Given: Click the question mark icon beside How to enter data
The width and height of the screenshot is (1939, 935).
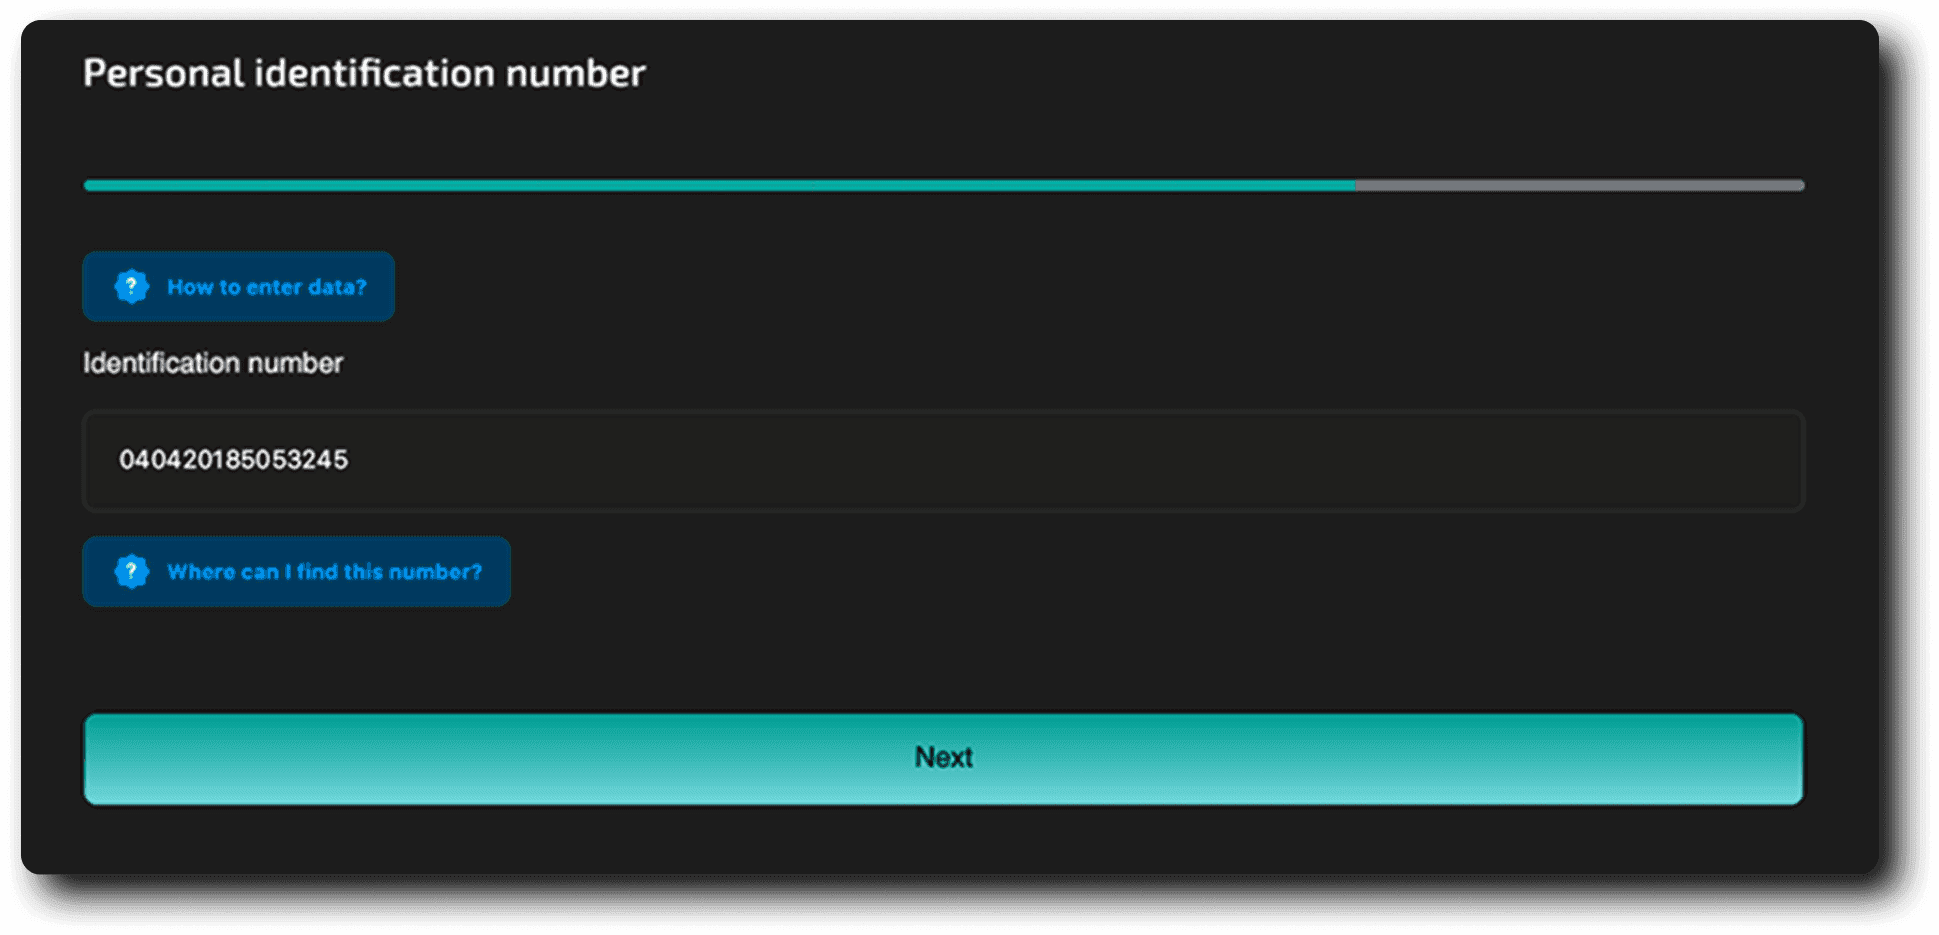Looking at the screenshot, I should point(131,286).
